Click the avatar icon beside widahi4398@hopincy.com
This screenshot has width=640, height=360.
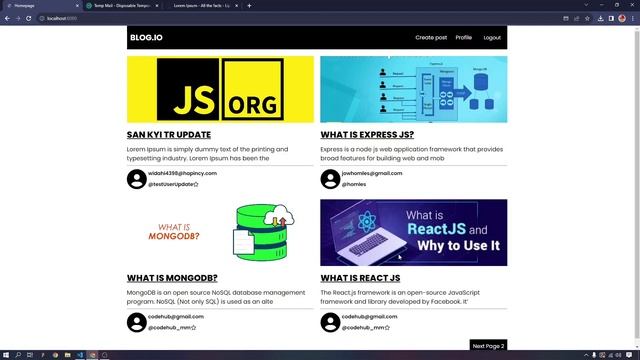[137, 179]
